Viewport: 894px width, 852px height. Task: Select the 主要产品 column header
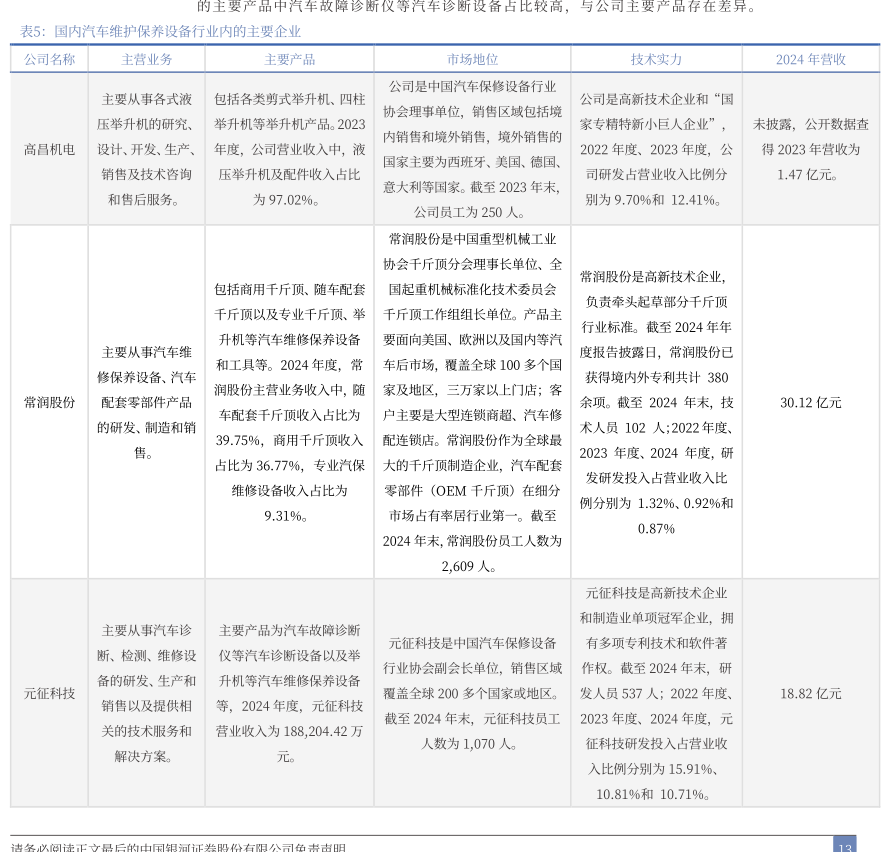click(289, 59)
